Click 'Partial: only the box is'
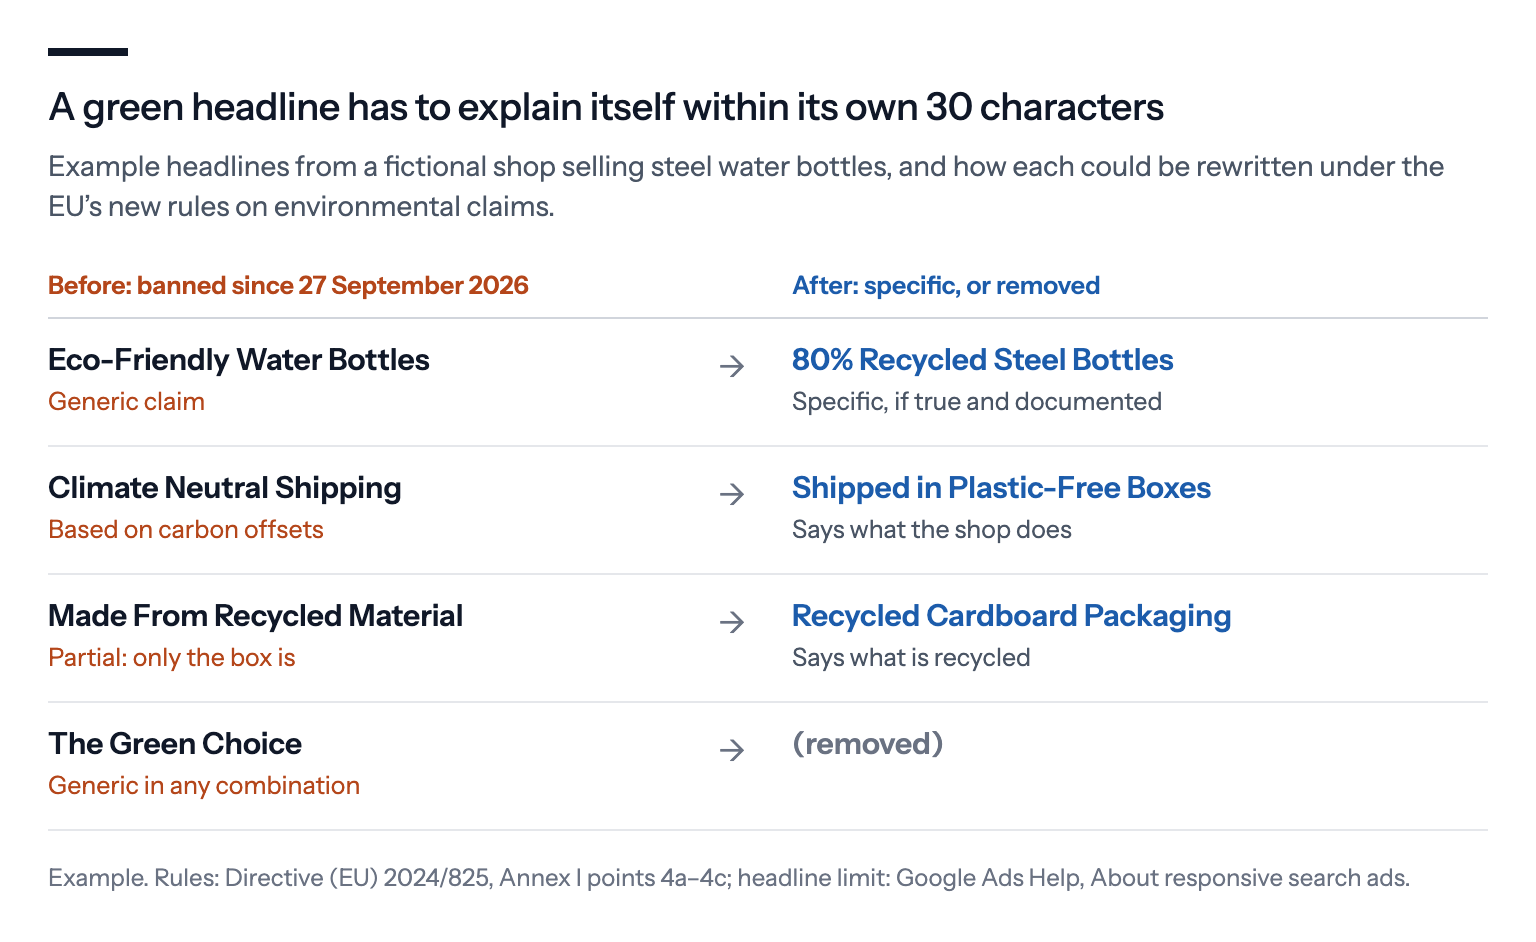The width and height of the screenshot is (1536, 942). pyautogui.click(x=172, y=657)
